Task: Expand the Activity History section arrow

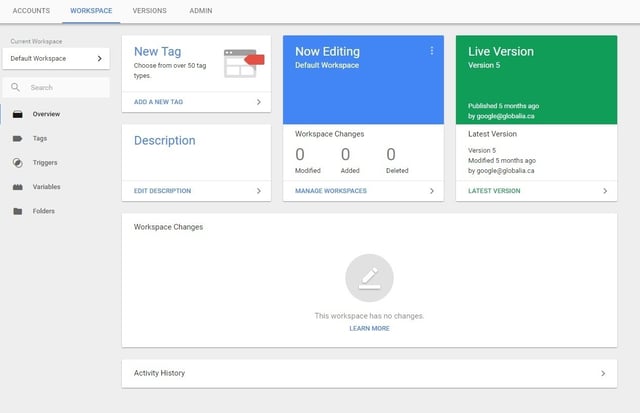Action: (603, 373)
